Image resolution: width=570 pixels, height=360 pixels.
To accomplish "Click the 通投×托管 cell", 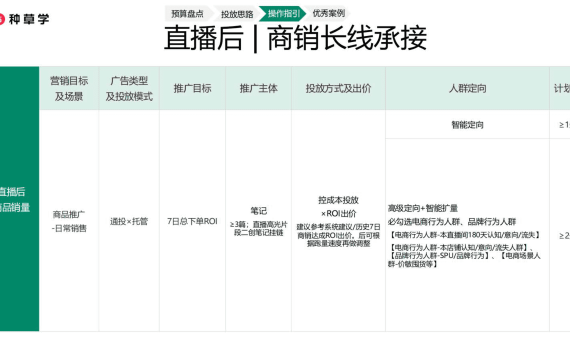I will (x=129, y=221).
